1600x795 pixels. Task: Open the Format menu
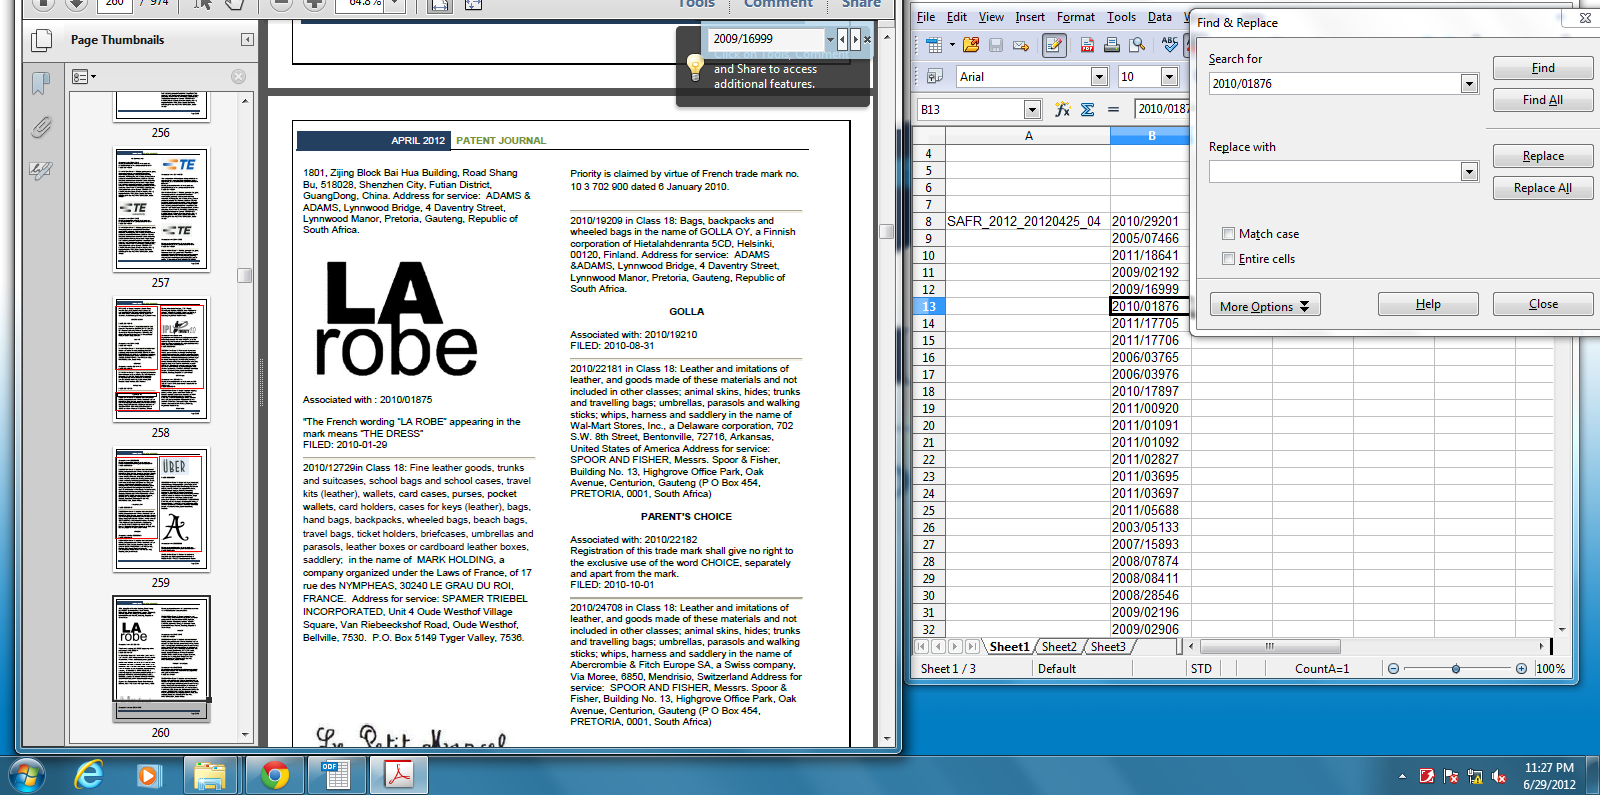pos(1076,17)
